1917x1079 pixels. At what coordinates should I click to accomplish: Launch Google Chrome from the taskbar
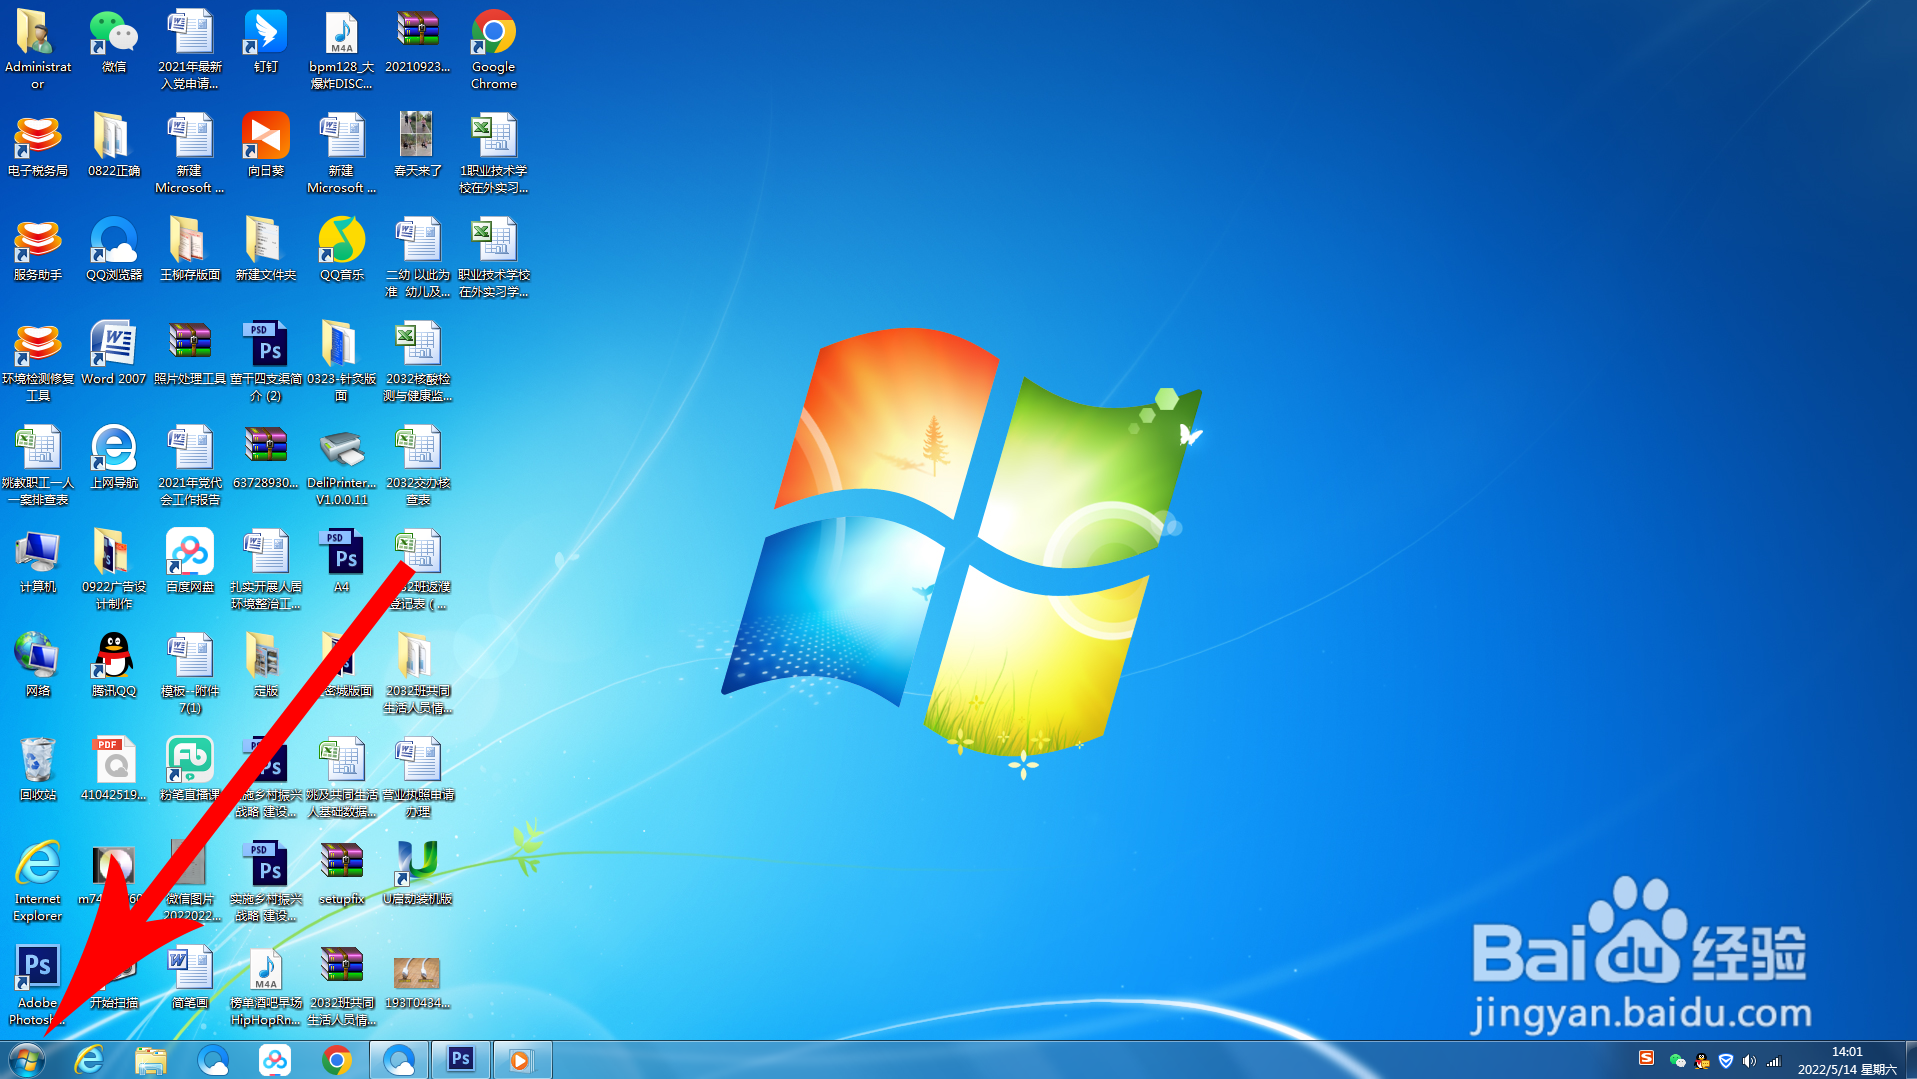(x=337, y=1059)
